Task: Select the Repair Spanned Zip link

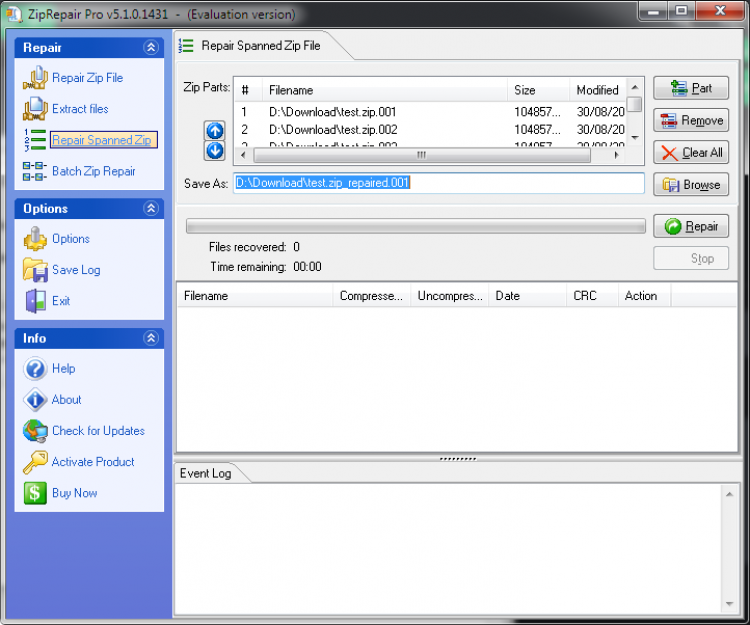Action: point(103,140)
